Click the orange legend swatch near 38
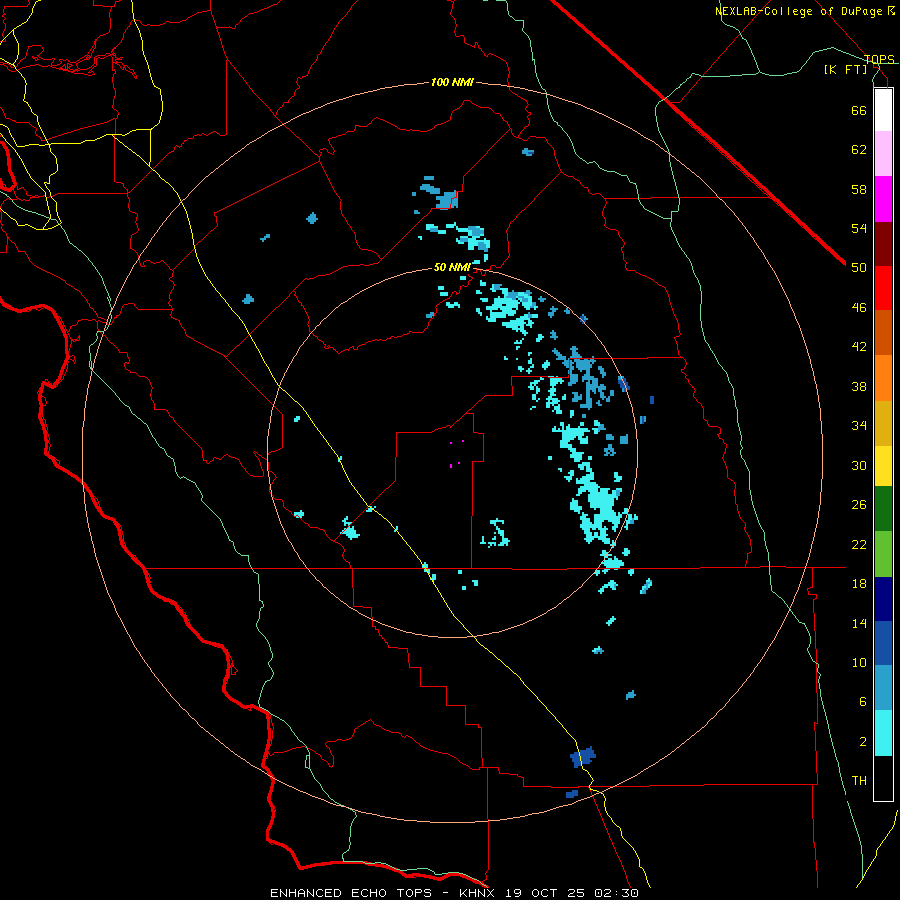 coord(883,378)
